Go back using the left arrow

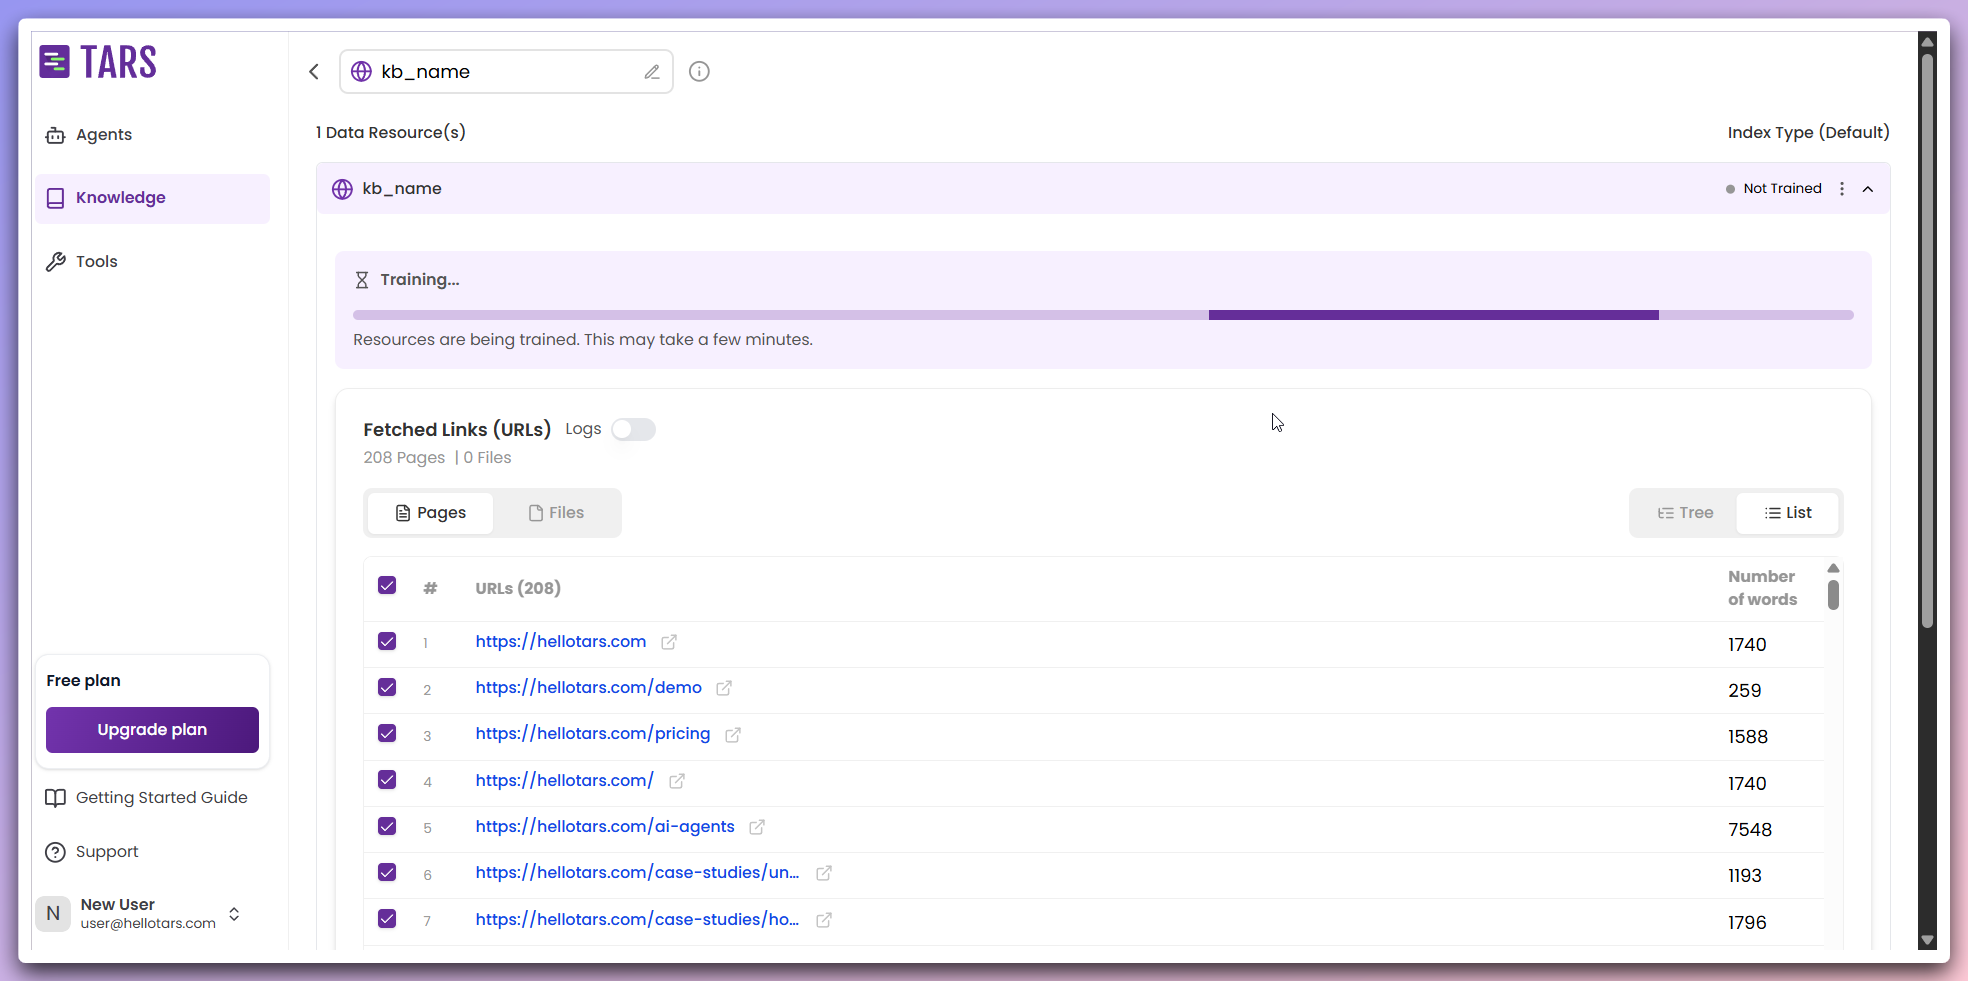pyautogui.click(x=314, y=71)
